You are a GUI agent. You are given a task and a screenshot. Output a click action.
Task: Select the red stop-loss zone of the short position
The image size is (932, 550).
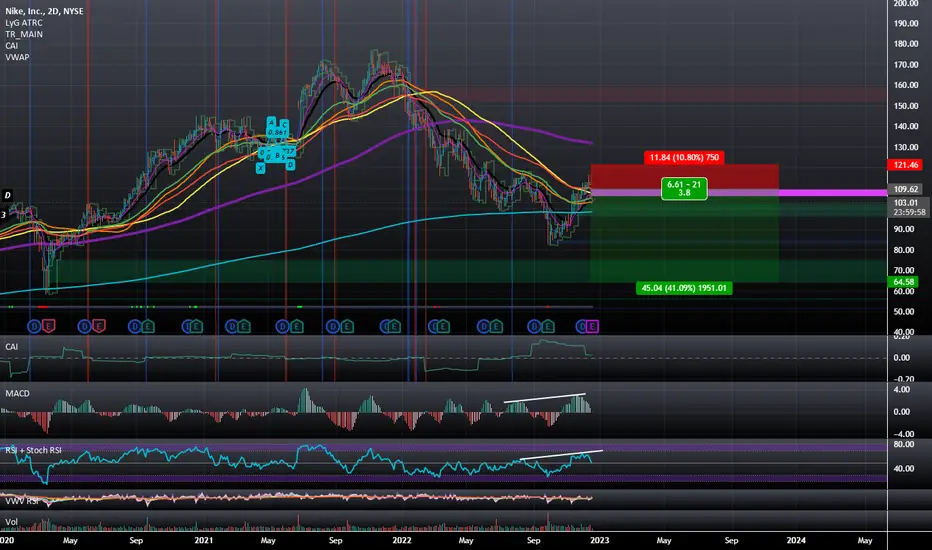pos(684,177)
